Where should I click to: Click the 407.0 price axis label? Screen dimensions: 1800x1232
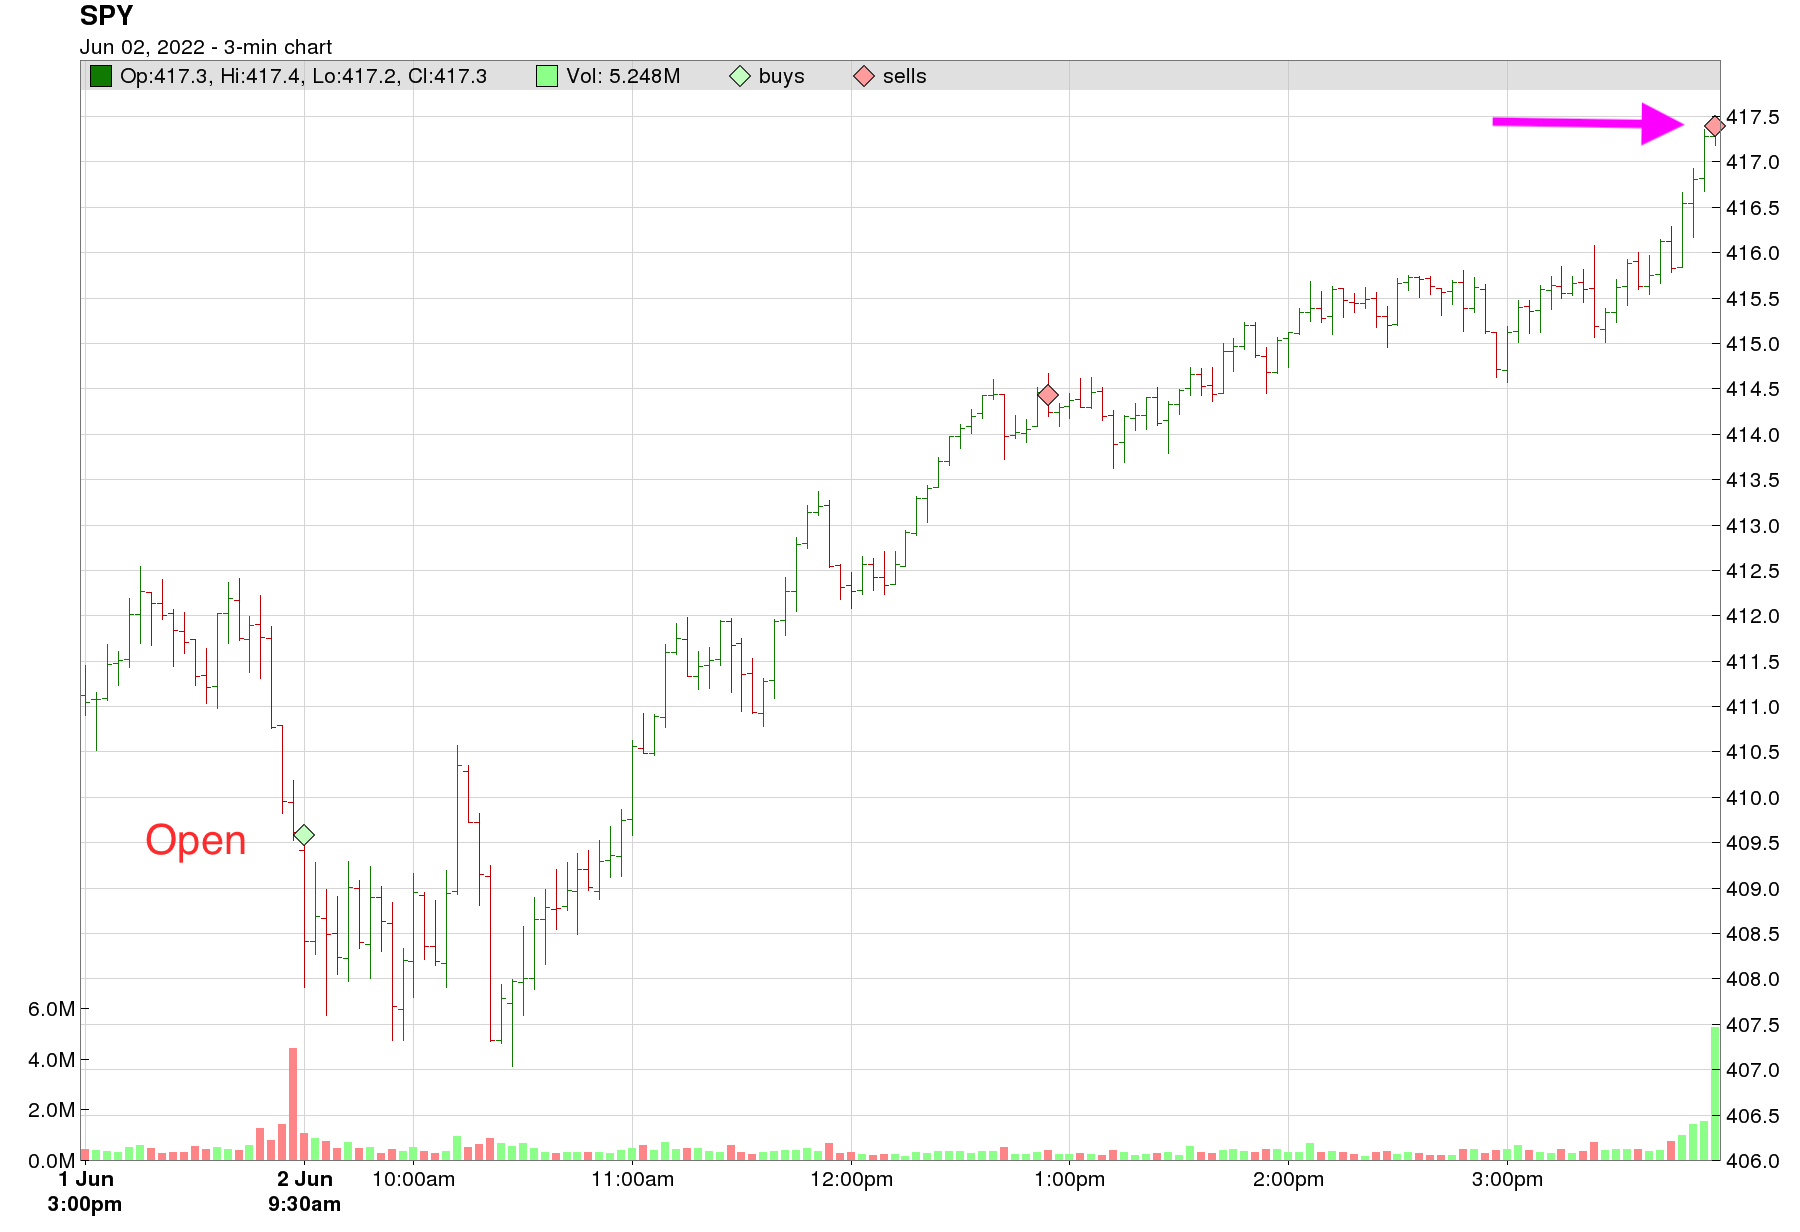pos(1753,1070)
